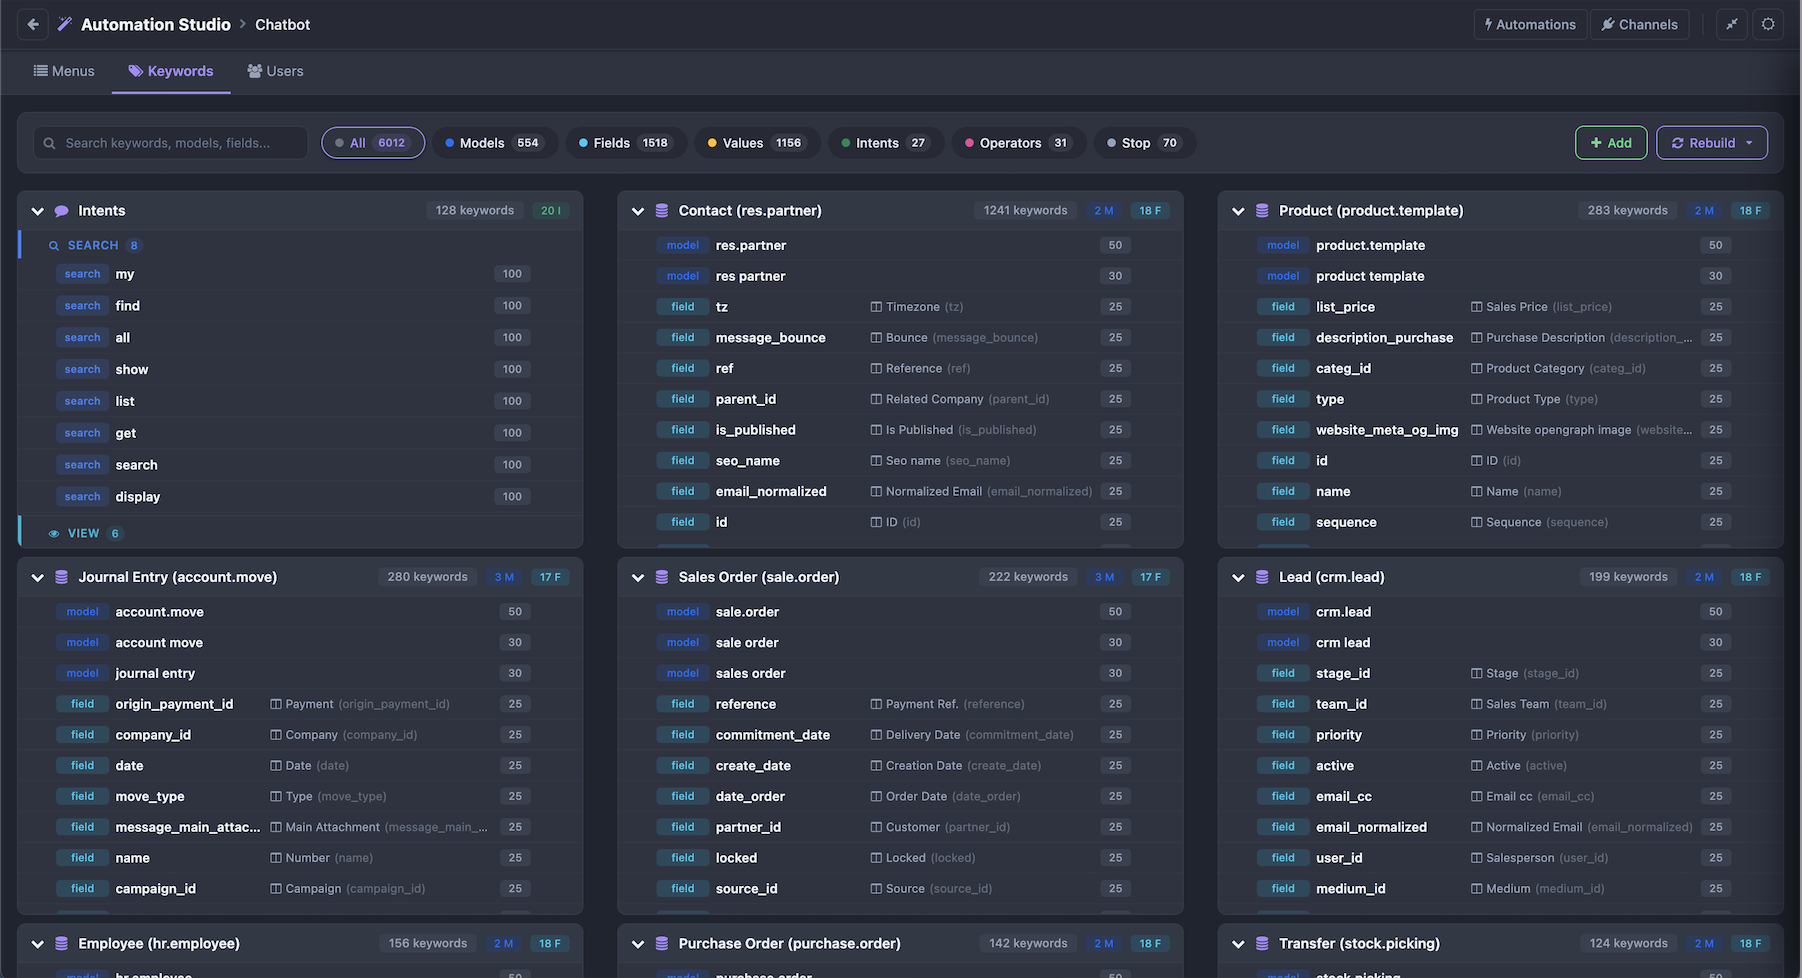Click the chat bubble icon next to Intents
The width and height of the screenshot is (1802, 978).
pyautogui.click(x=62, y=210)
